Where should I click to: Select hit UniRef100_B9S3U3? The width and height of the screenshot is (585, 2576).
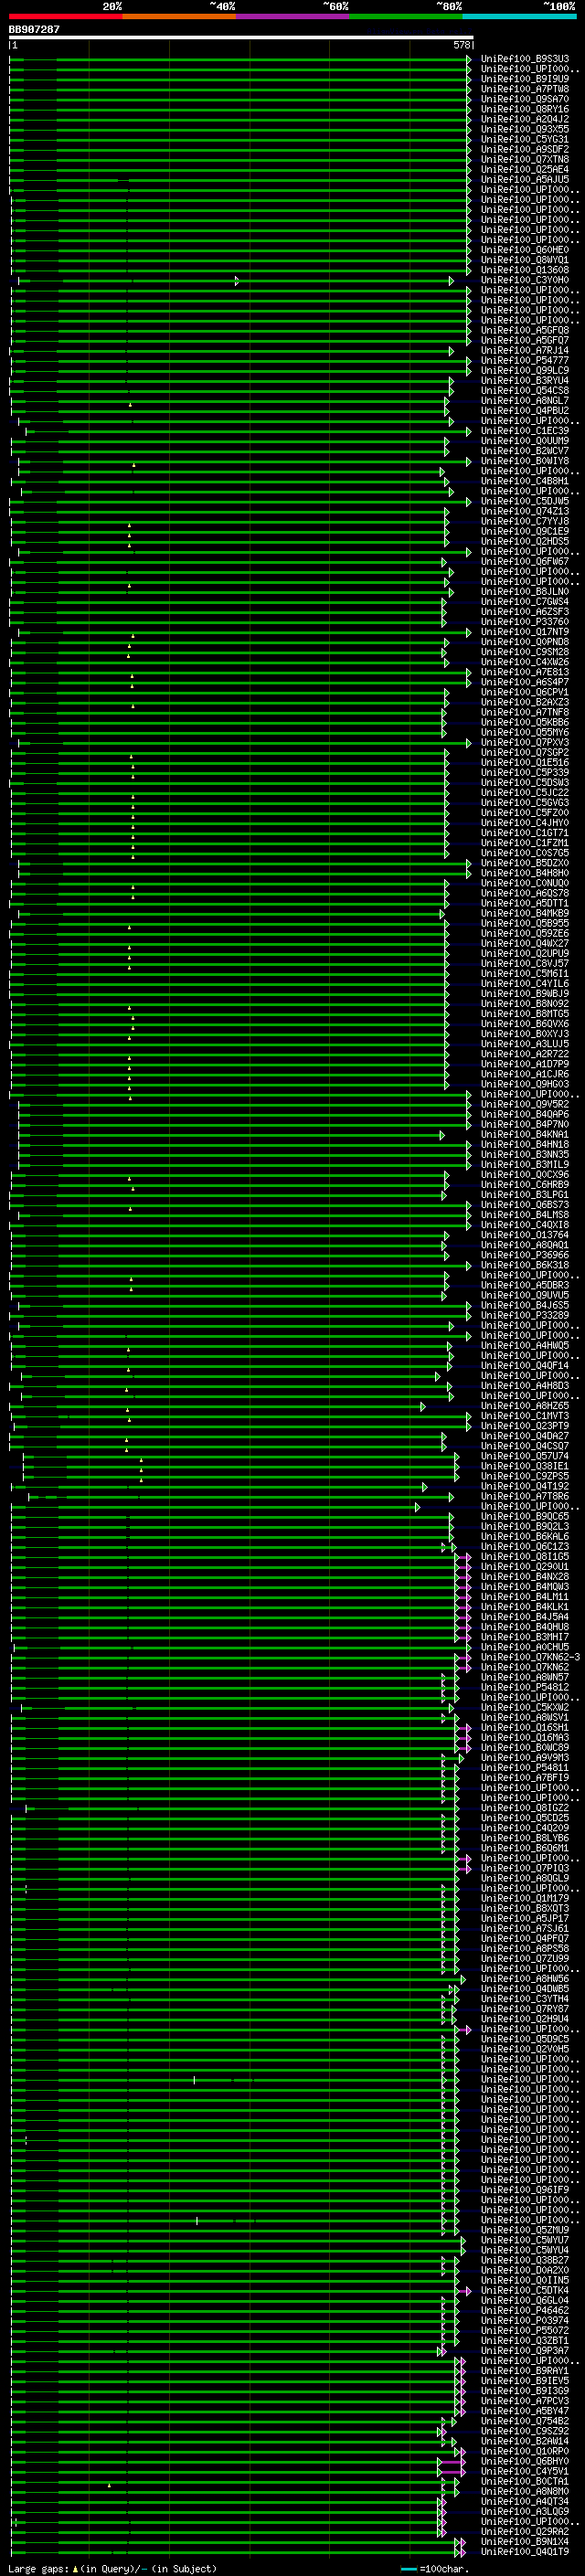pos(525,59)
